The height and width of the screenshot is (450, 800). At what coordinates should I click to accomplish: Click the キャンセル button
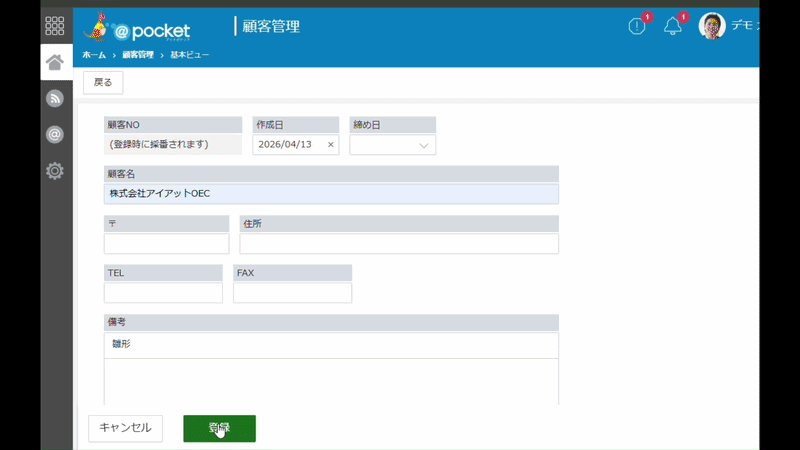click(x=126, y=428)
